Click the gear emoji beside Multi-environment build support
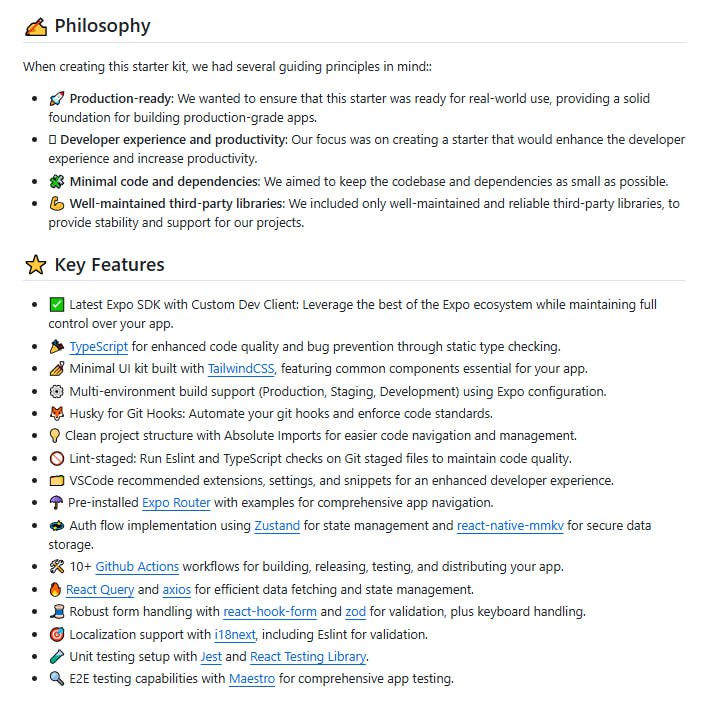712x702 pixels. pos(57,392)
